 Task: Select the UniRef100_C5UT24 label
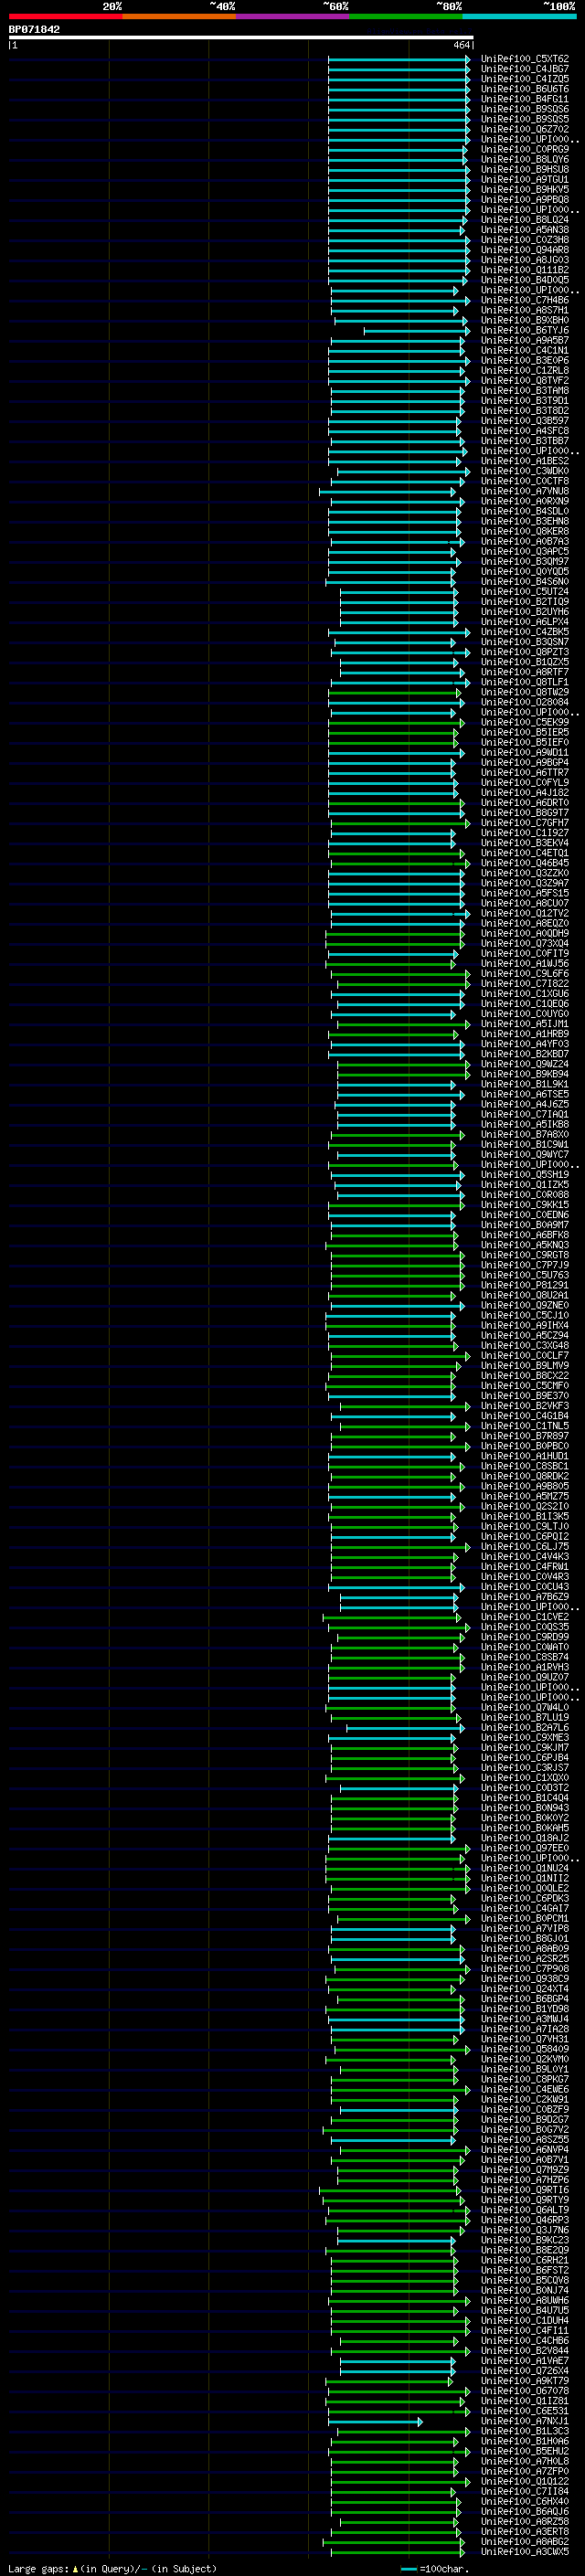pos(524,591)
